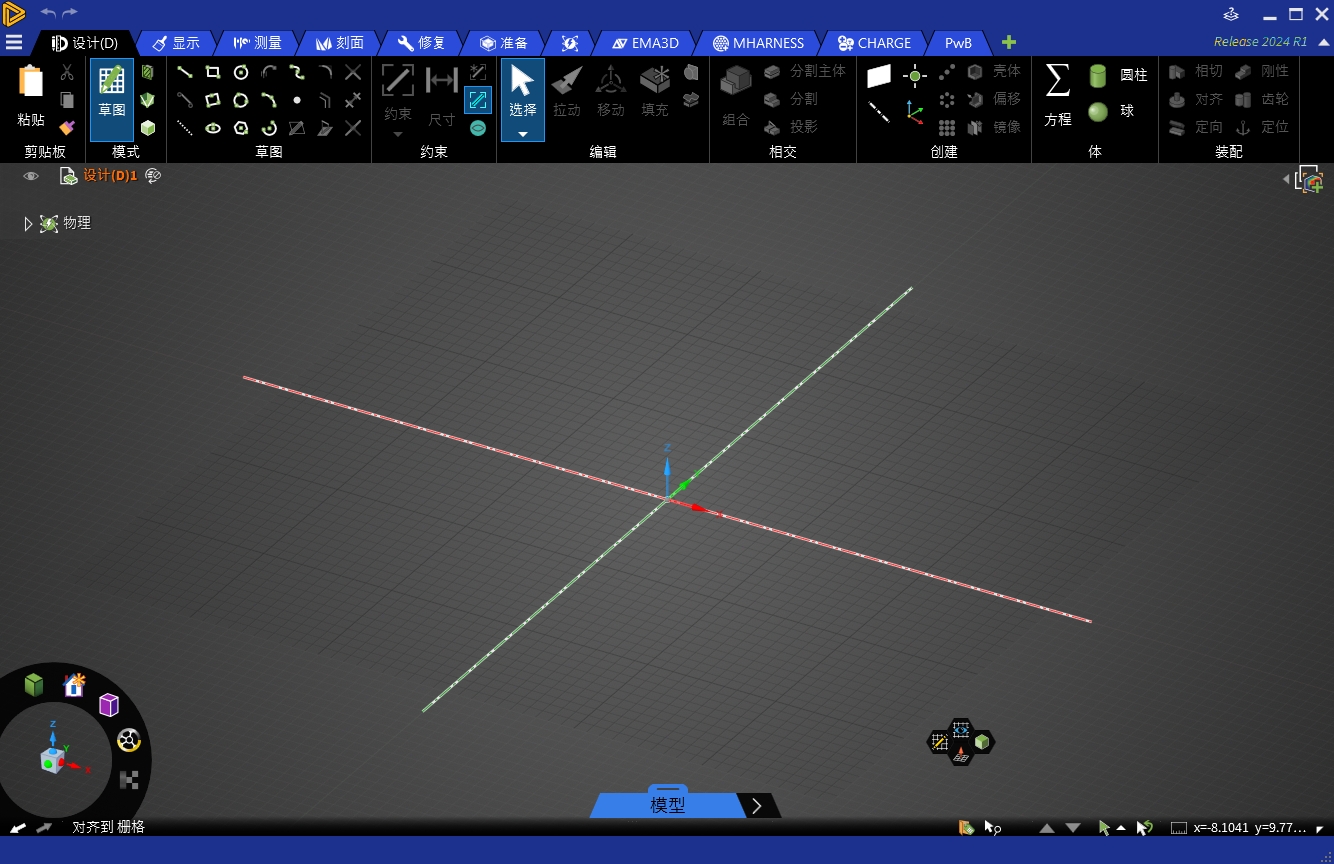Click the Rectangle sketch tool
Viewport: 1334px width, 864px height.
[x=213, y=72]
